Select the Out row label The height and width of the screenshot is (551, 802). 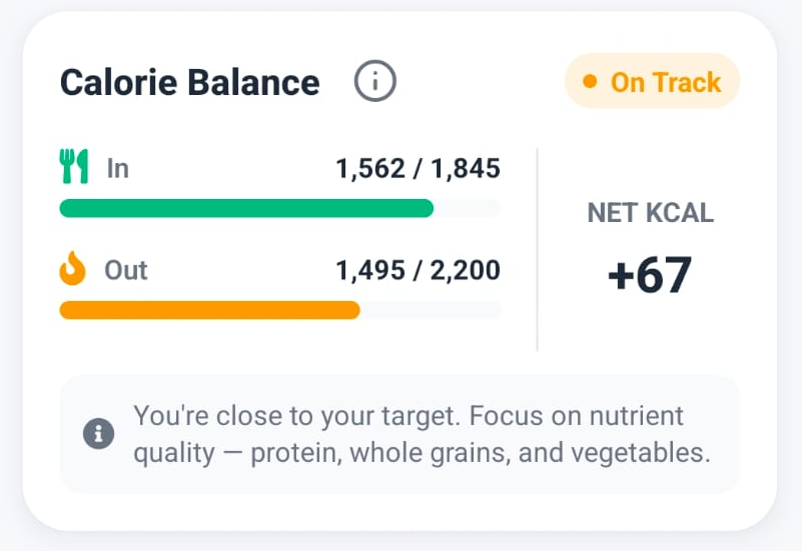126,270
